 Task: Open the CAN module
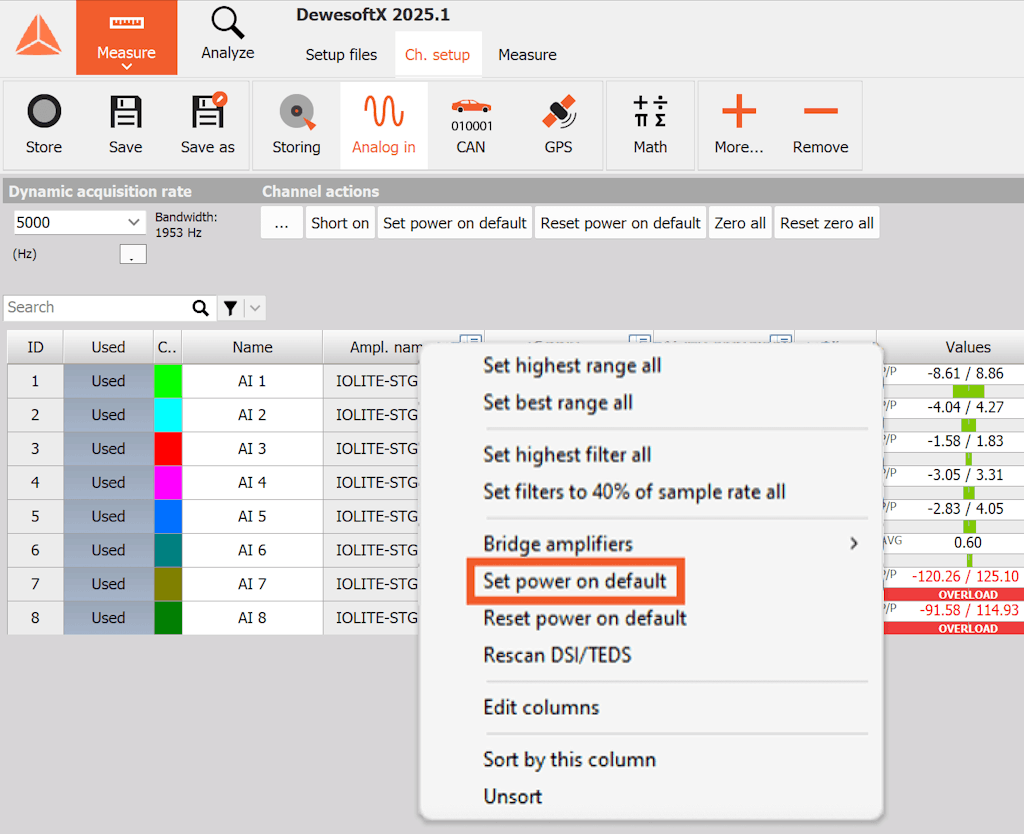tap(471, 125)
